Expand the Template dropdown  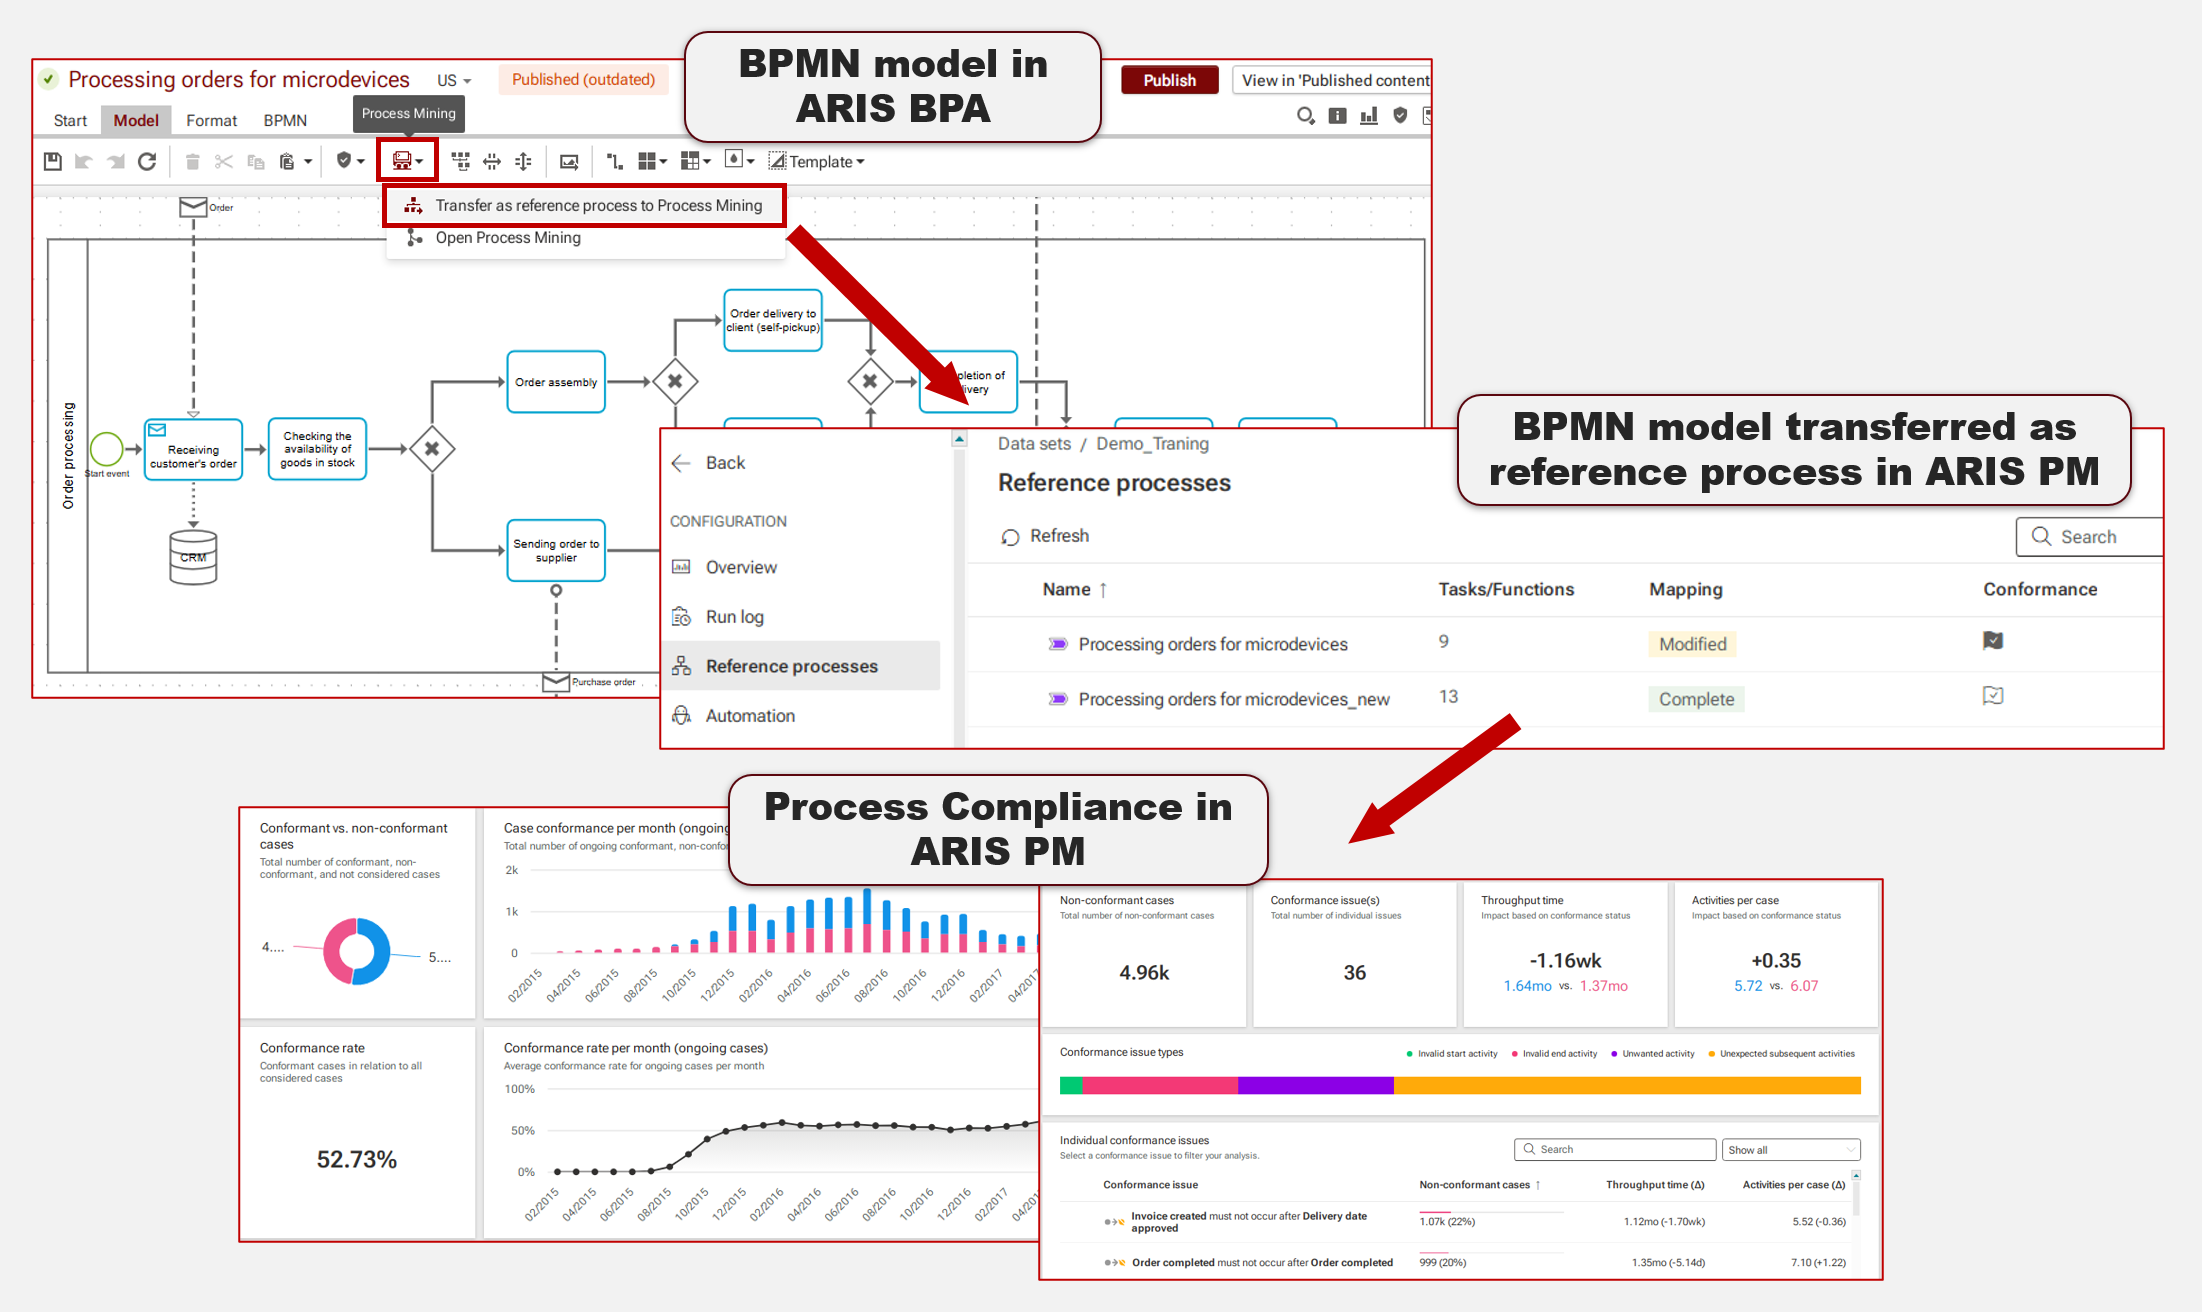pos(826,161)
